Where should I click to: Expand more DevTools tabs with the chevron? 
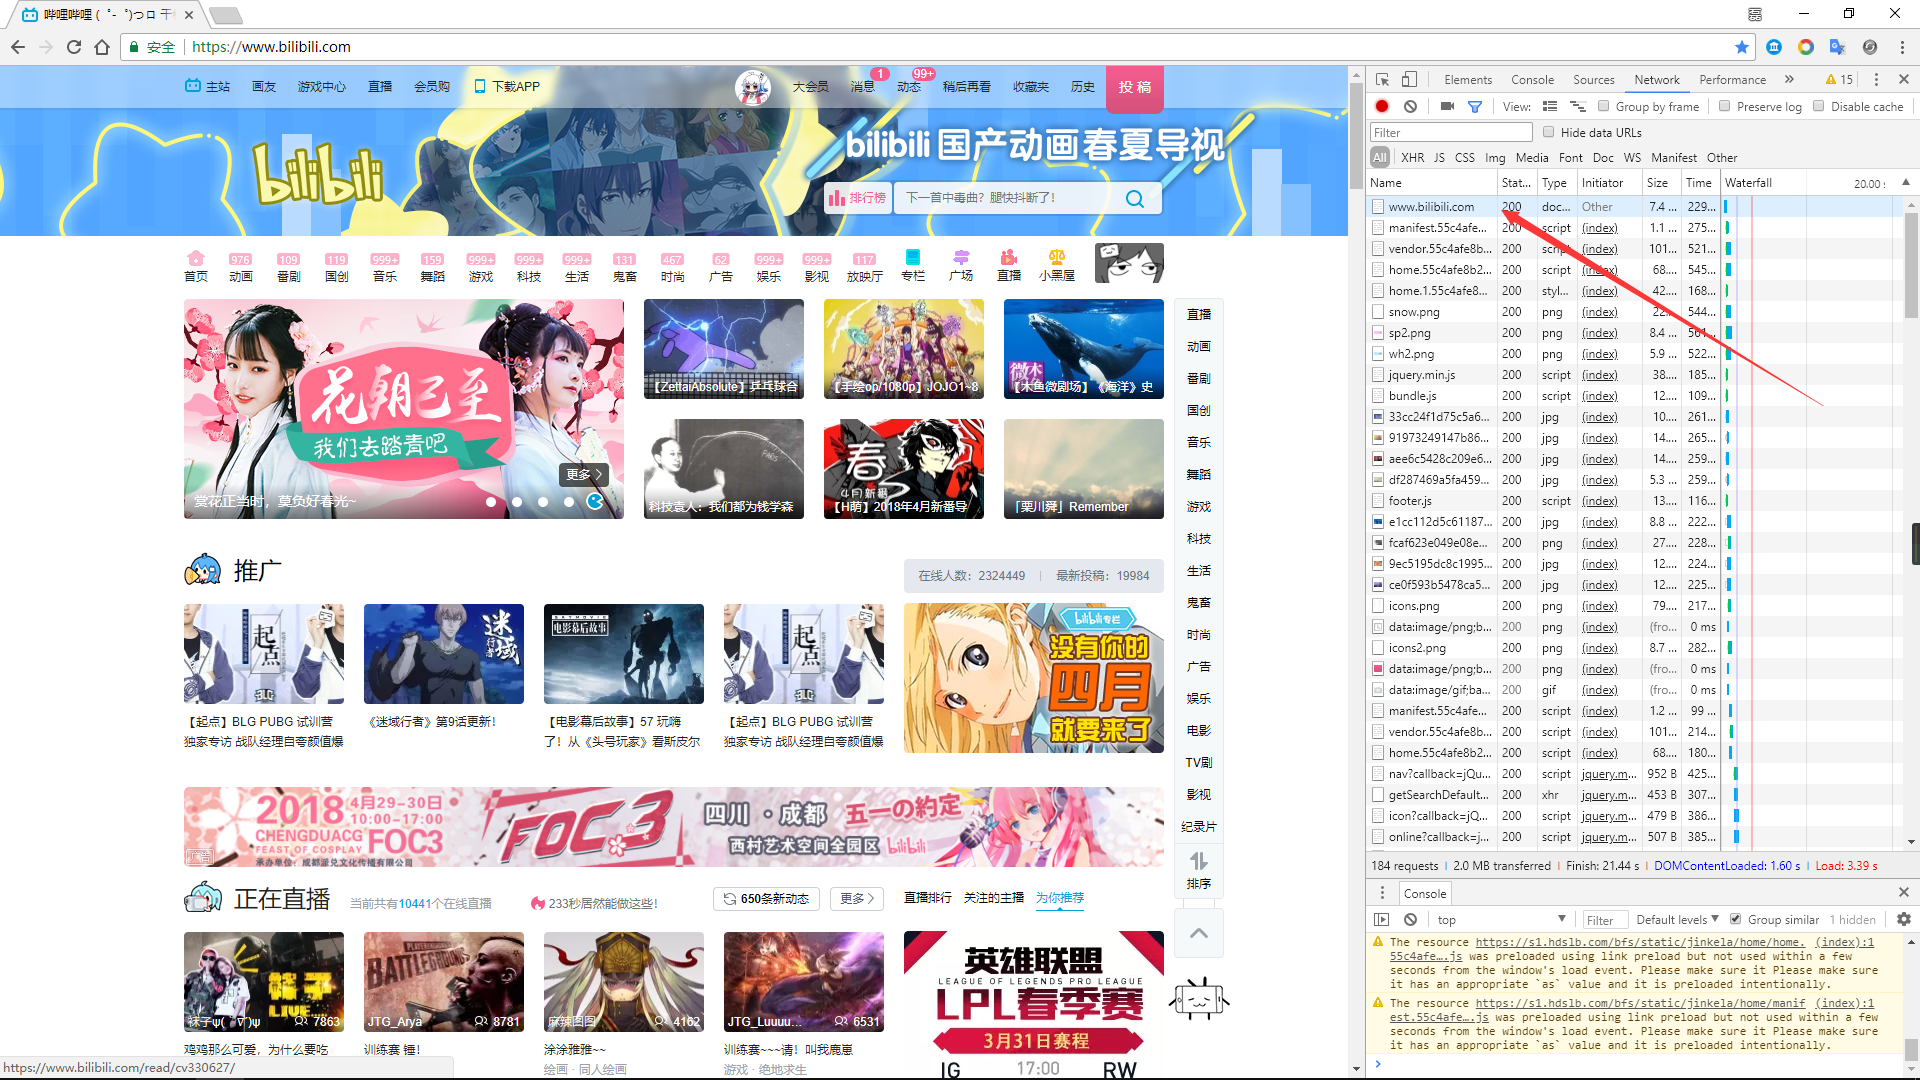click(1789, 79)
